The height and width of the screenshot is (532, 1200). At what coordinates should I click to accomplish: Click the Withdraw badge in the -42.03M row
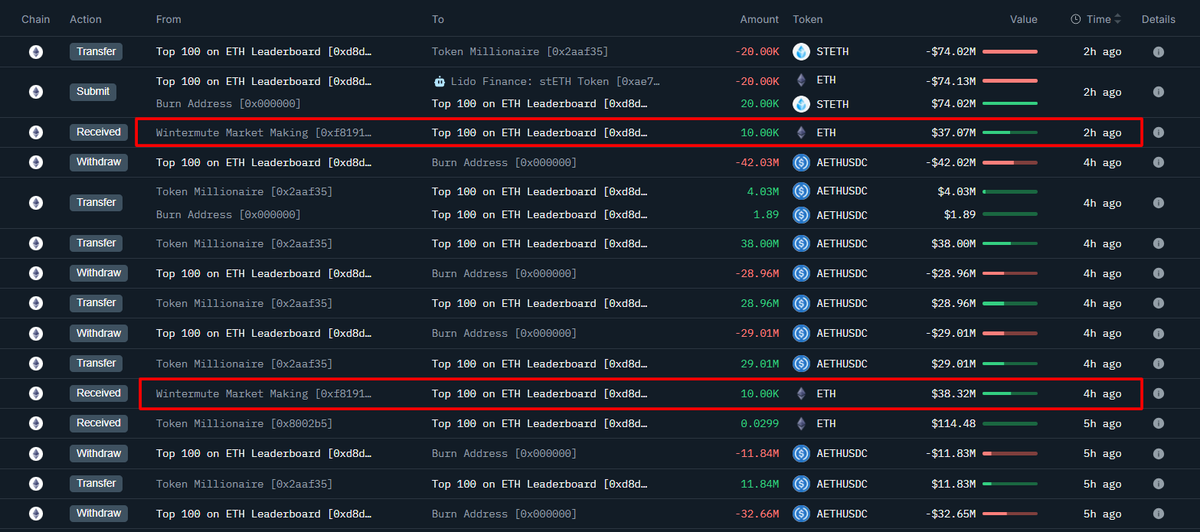98,162
